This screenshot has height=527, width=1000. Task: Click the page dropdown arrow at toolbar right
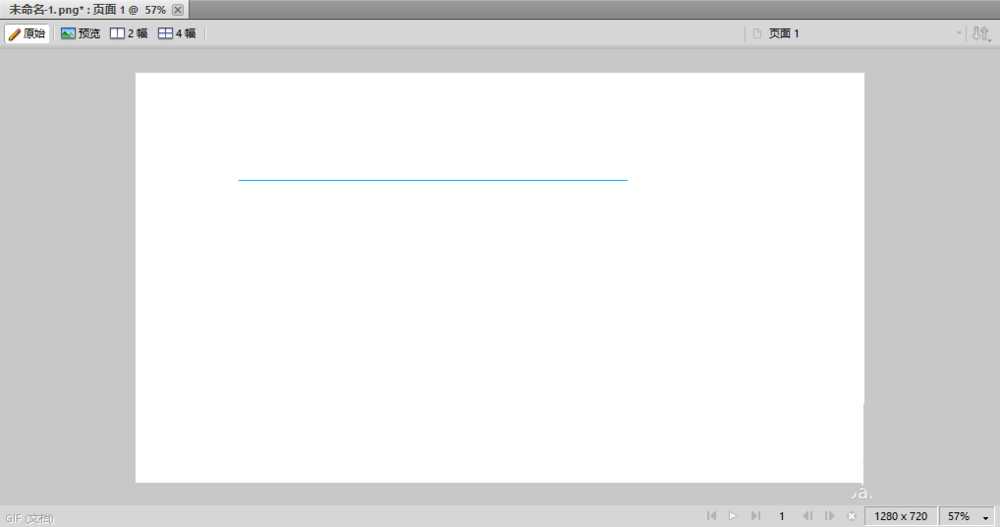tap(958, 33)
